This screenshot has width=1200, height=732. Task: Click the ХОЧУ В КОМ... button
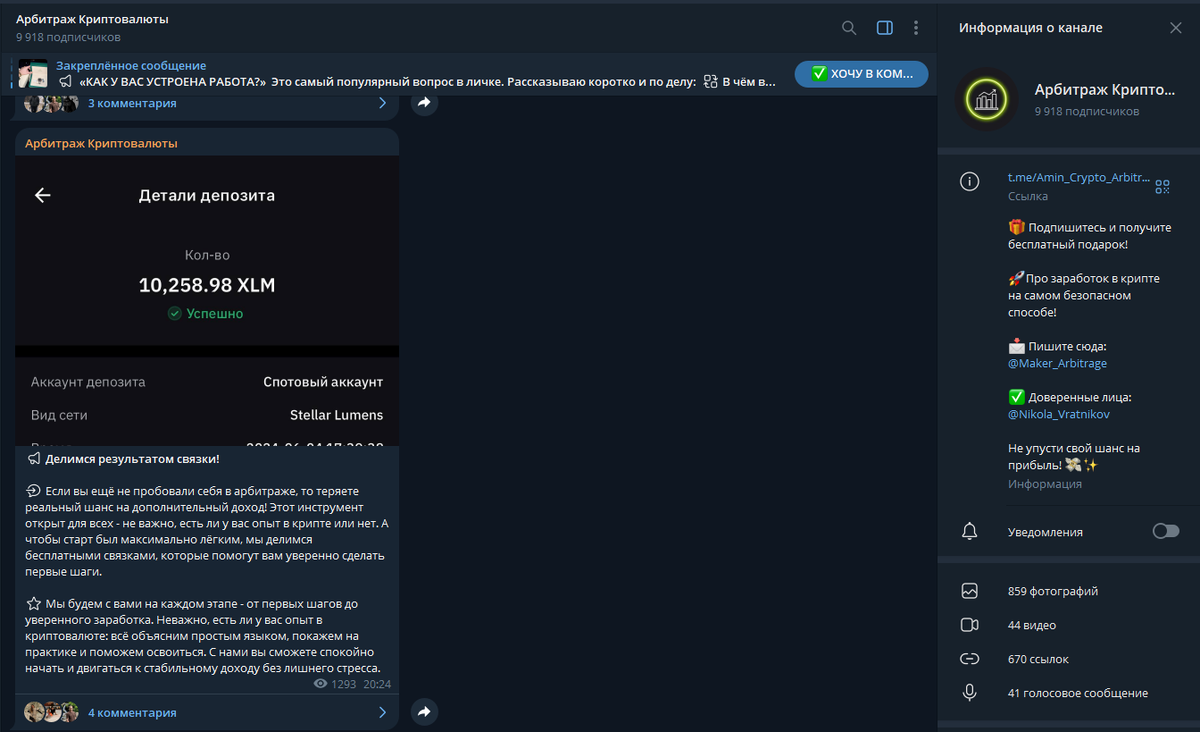861,74
